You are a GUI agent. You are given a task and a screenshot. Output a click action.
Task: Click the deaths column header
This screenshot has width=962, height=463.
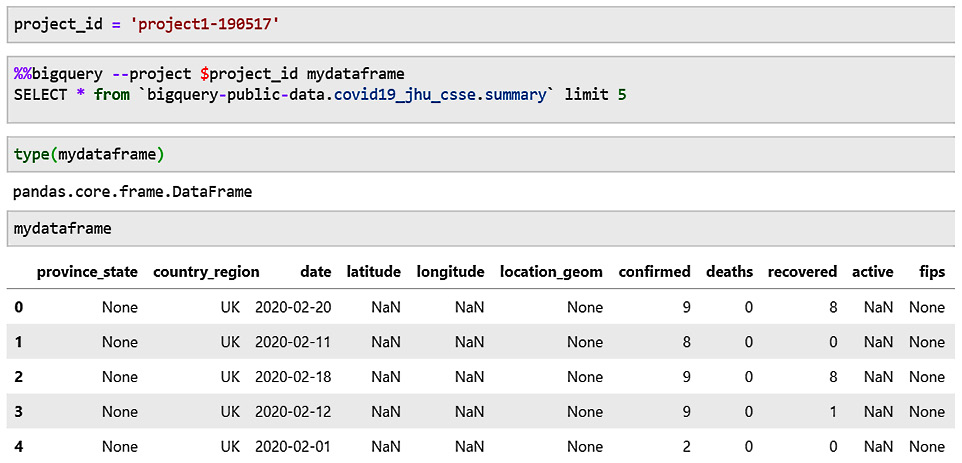click(x=729, y=272)
